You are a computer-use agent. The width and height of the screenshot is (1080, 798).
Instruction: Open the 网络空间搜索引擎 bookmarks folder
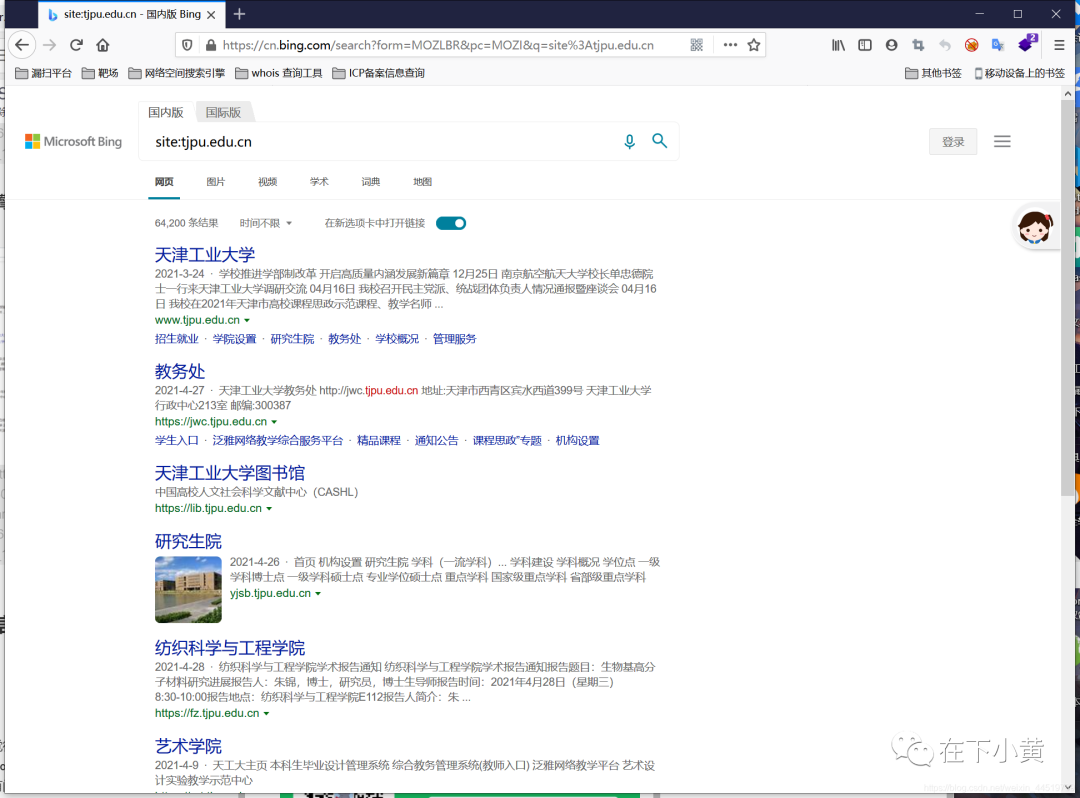point(177,73)
